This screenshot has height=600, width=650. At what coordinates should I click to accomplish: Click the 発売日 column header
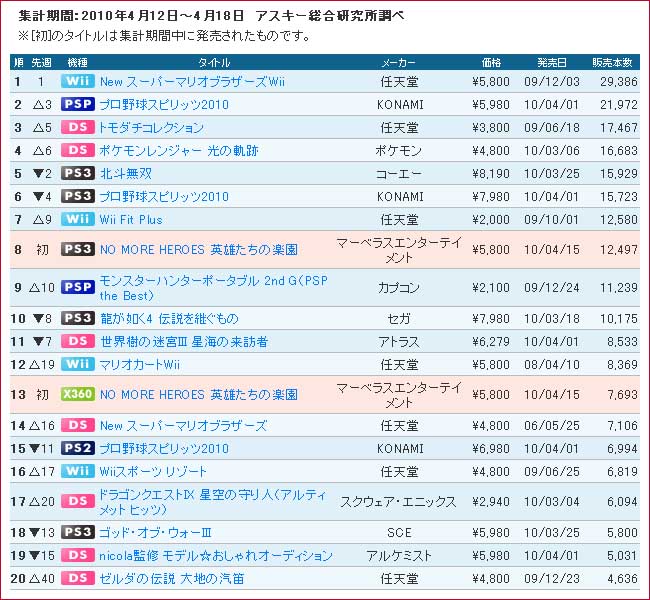(552, 63)
